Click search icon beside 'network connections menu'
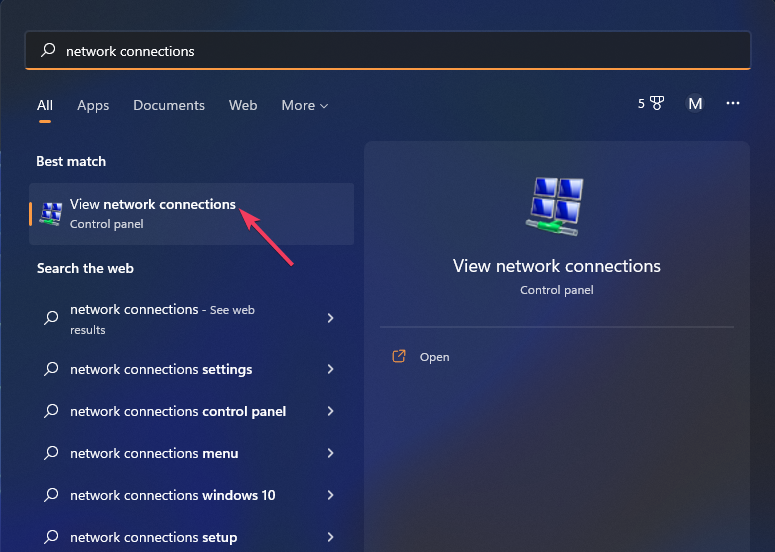The height and width of the screenshot is (552, 775). tap(51, 453)
